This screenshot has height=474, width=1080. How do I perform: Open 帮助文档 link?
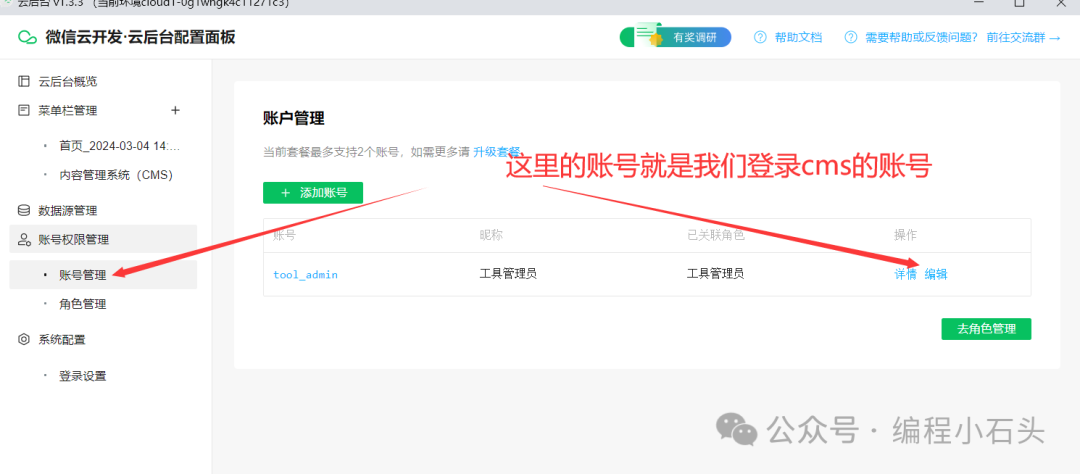tap(798, 37)
